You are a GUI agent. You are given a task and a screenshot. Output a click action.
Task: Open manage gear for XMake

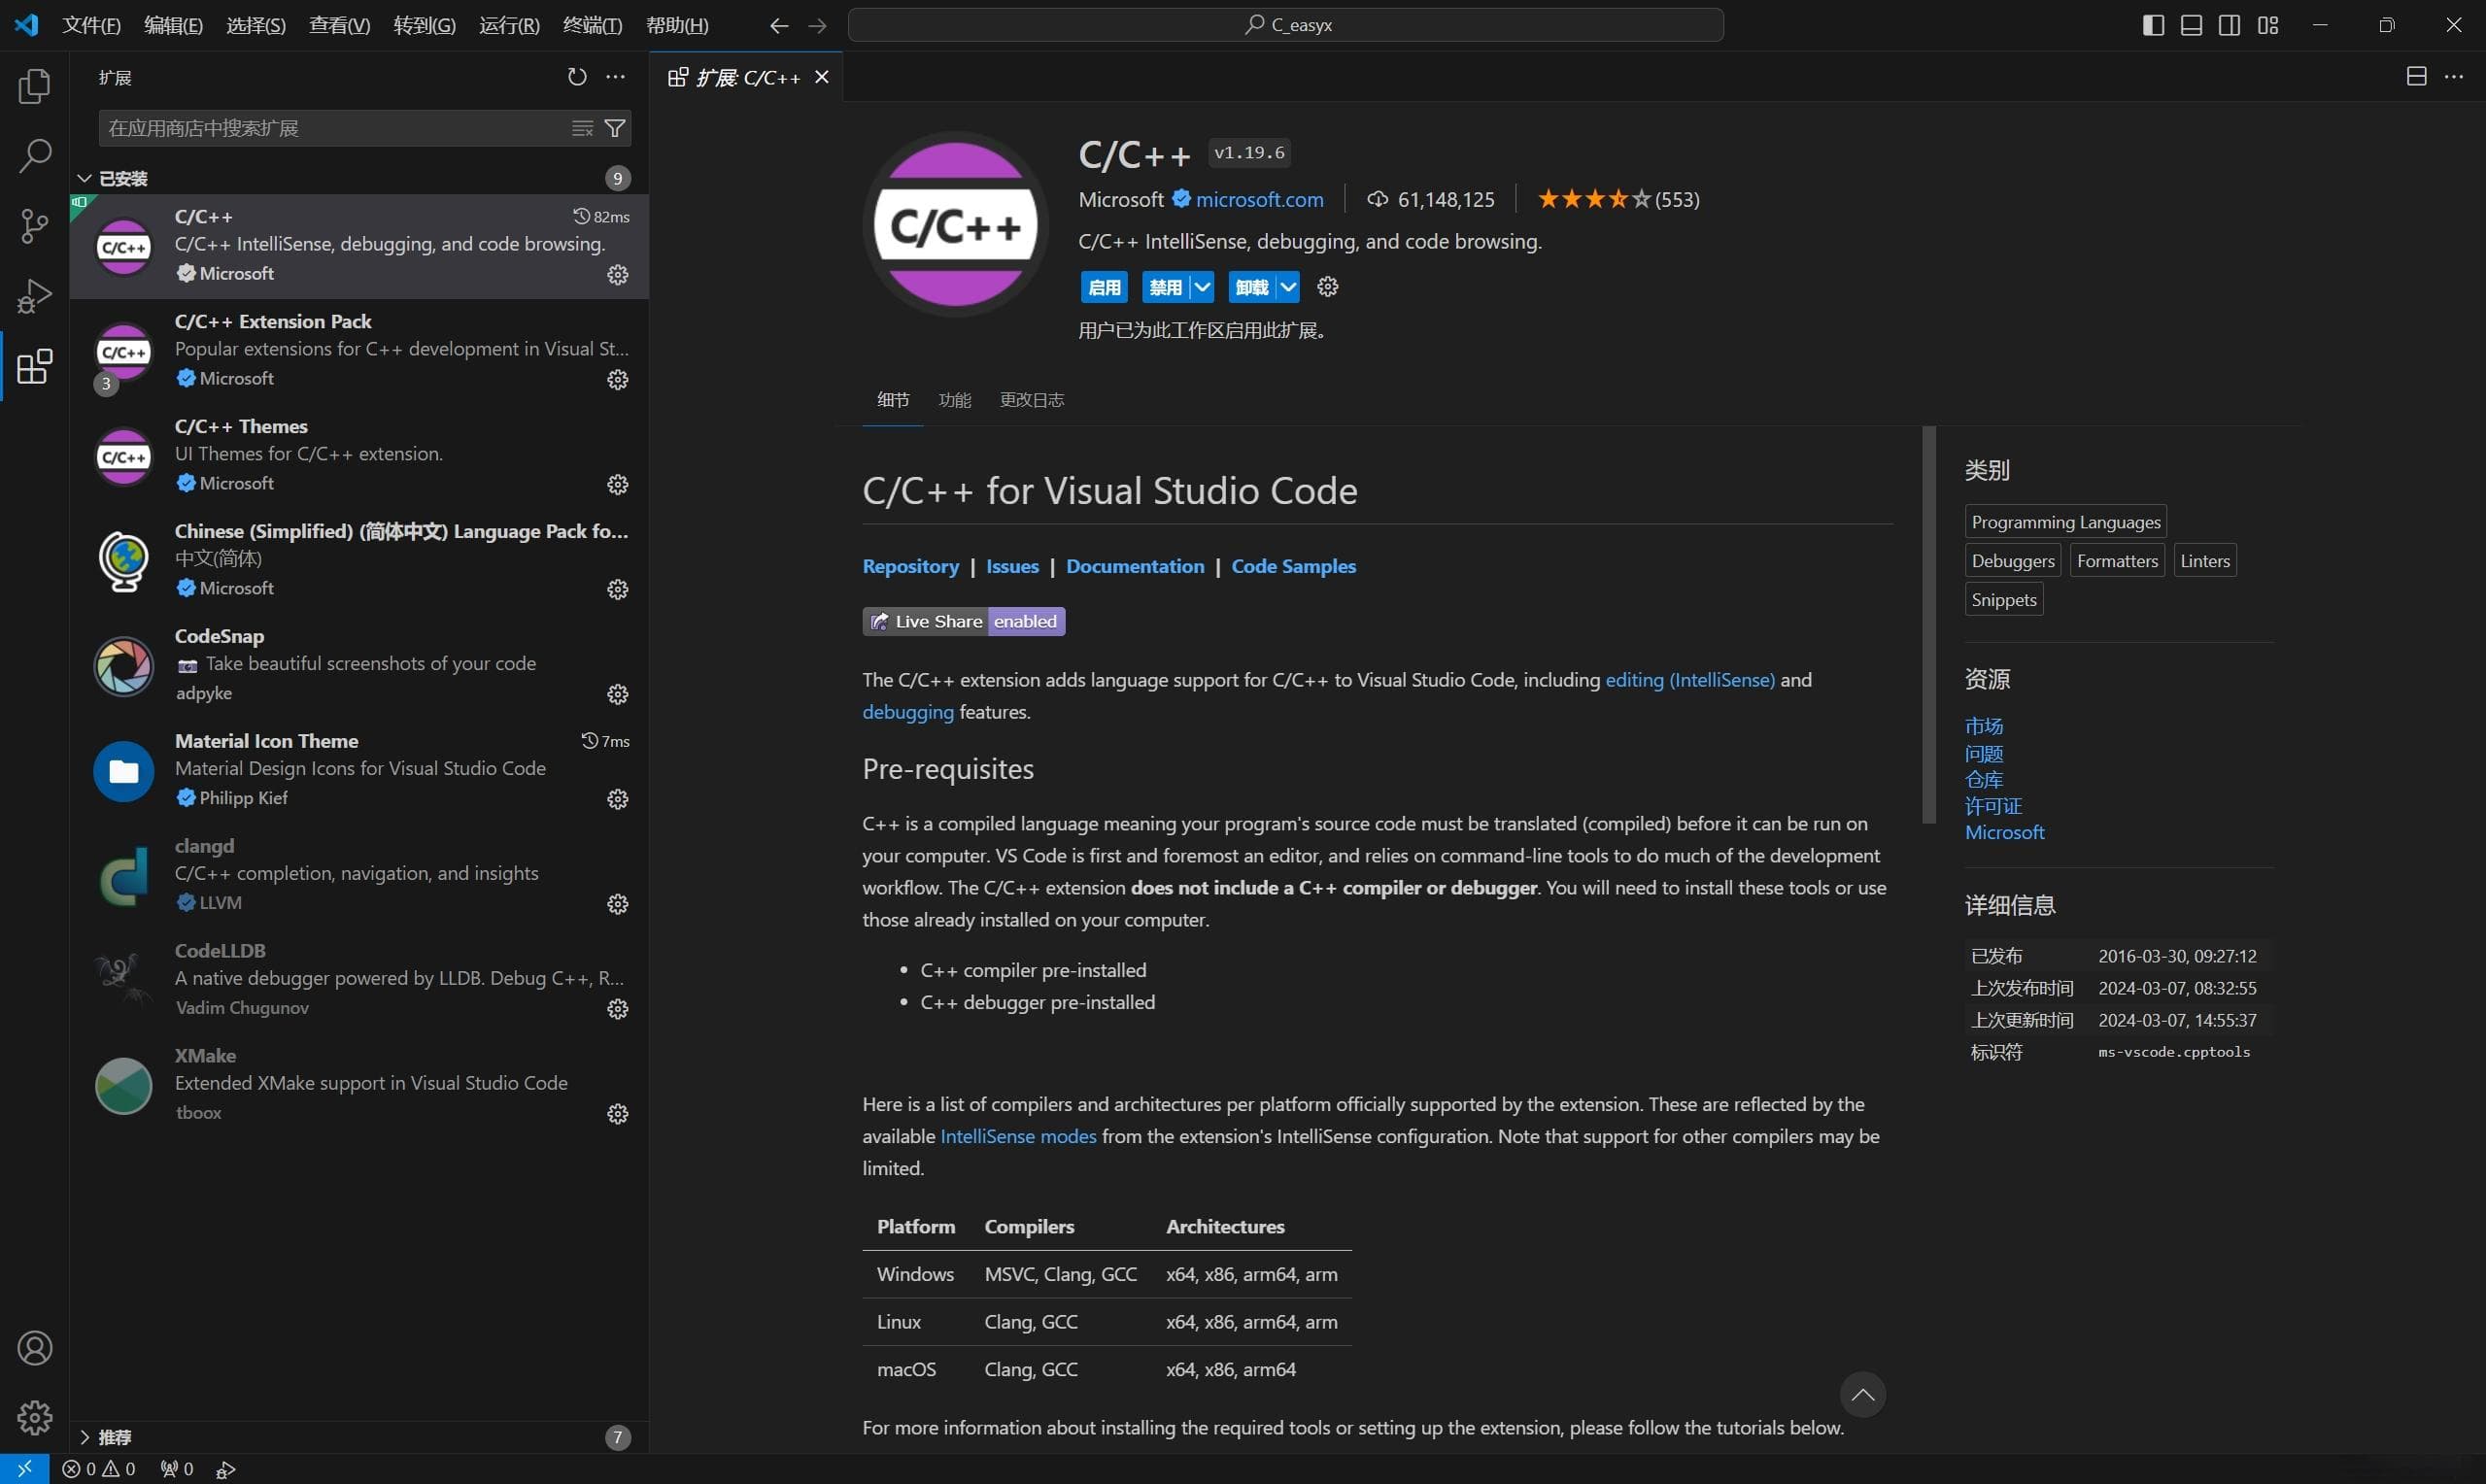618,1114
